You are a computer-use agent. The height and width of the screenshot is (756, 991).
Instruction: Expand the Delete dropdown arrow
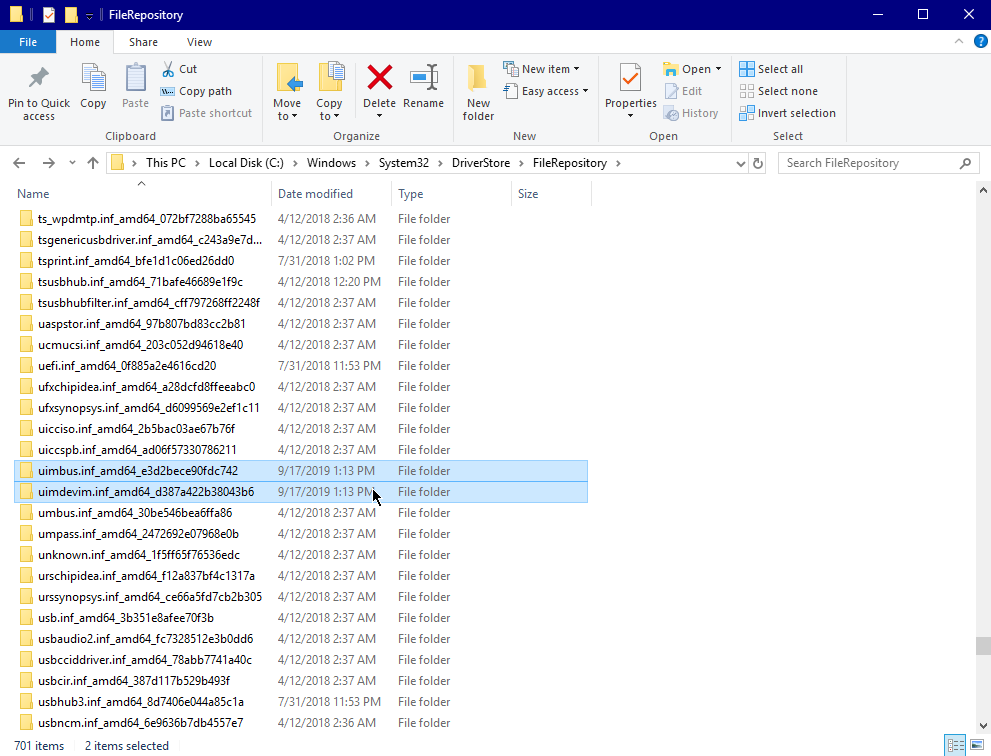379,116
